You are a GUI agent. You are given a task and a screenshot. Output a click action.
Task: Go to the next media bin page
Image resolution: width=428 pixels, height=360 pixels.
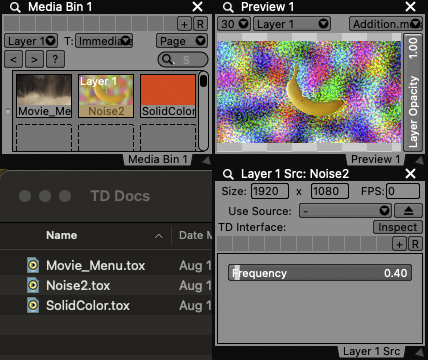tap(34, 59)
